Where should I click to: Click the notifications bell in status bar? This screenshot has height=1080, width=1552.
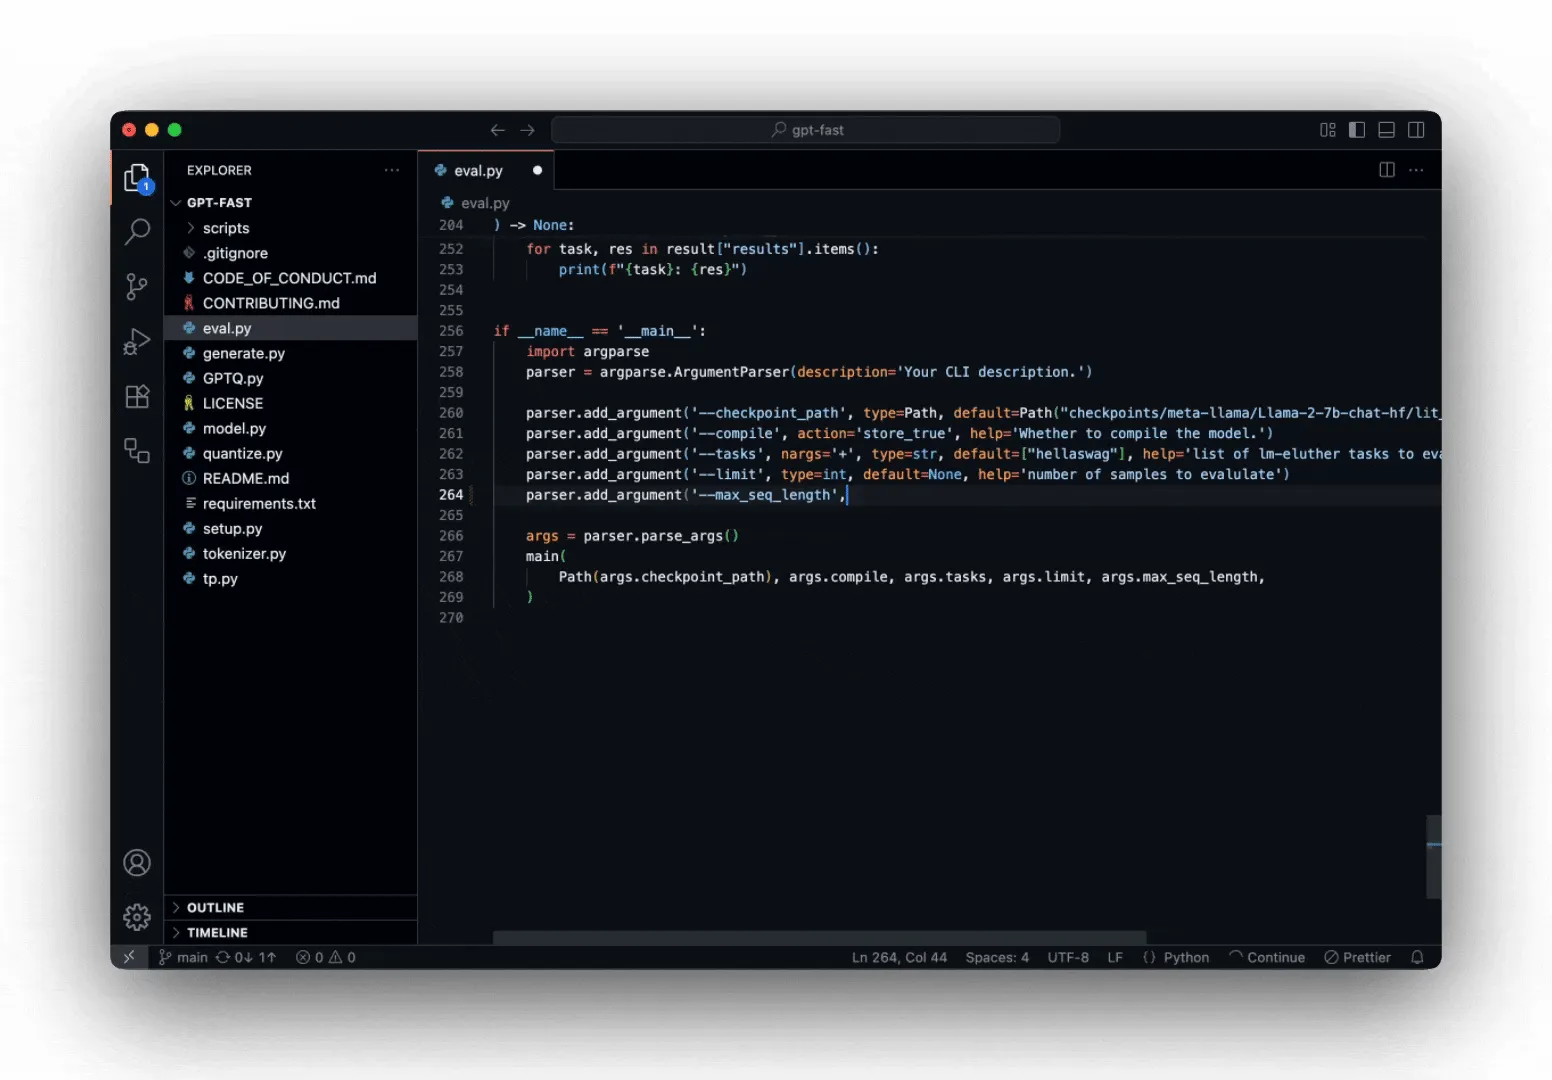pyautogui.click(x=1417, y=957)
